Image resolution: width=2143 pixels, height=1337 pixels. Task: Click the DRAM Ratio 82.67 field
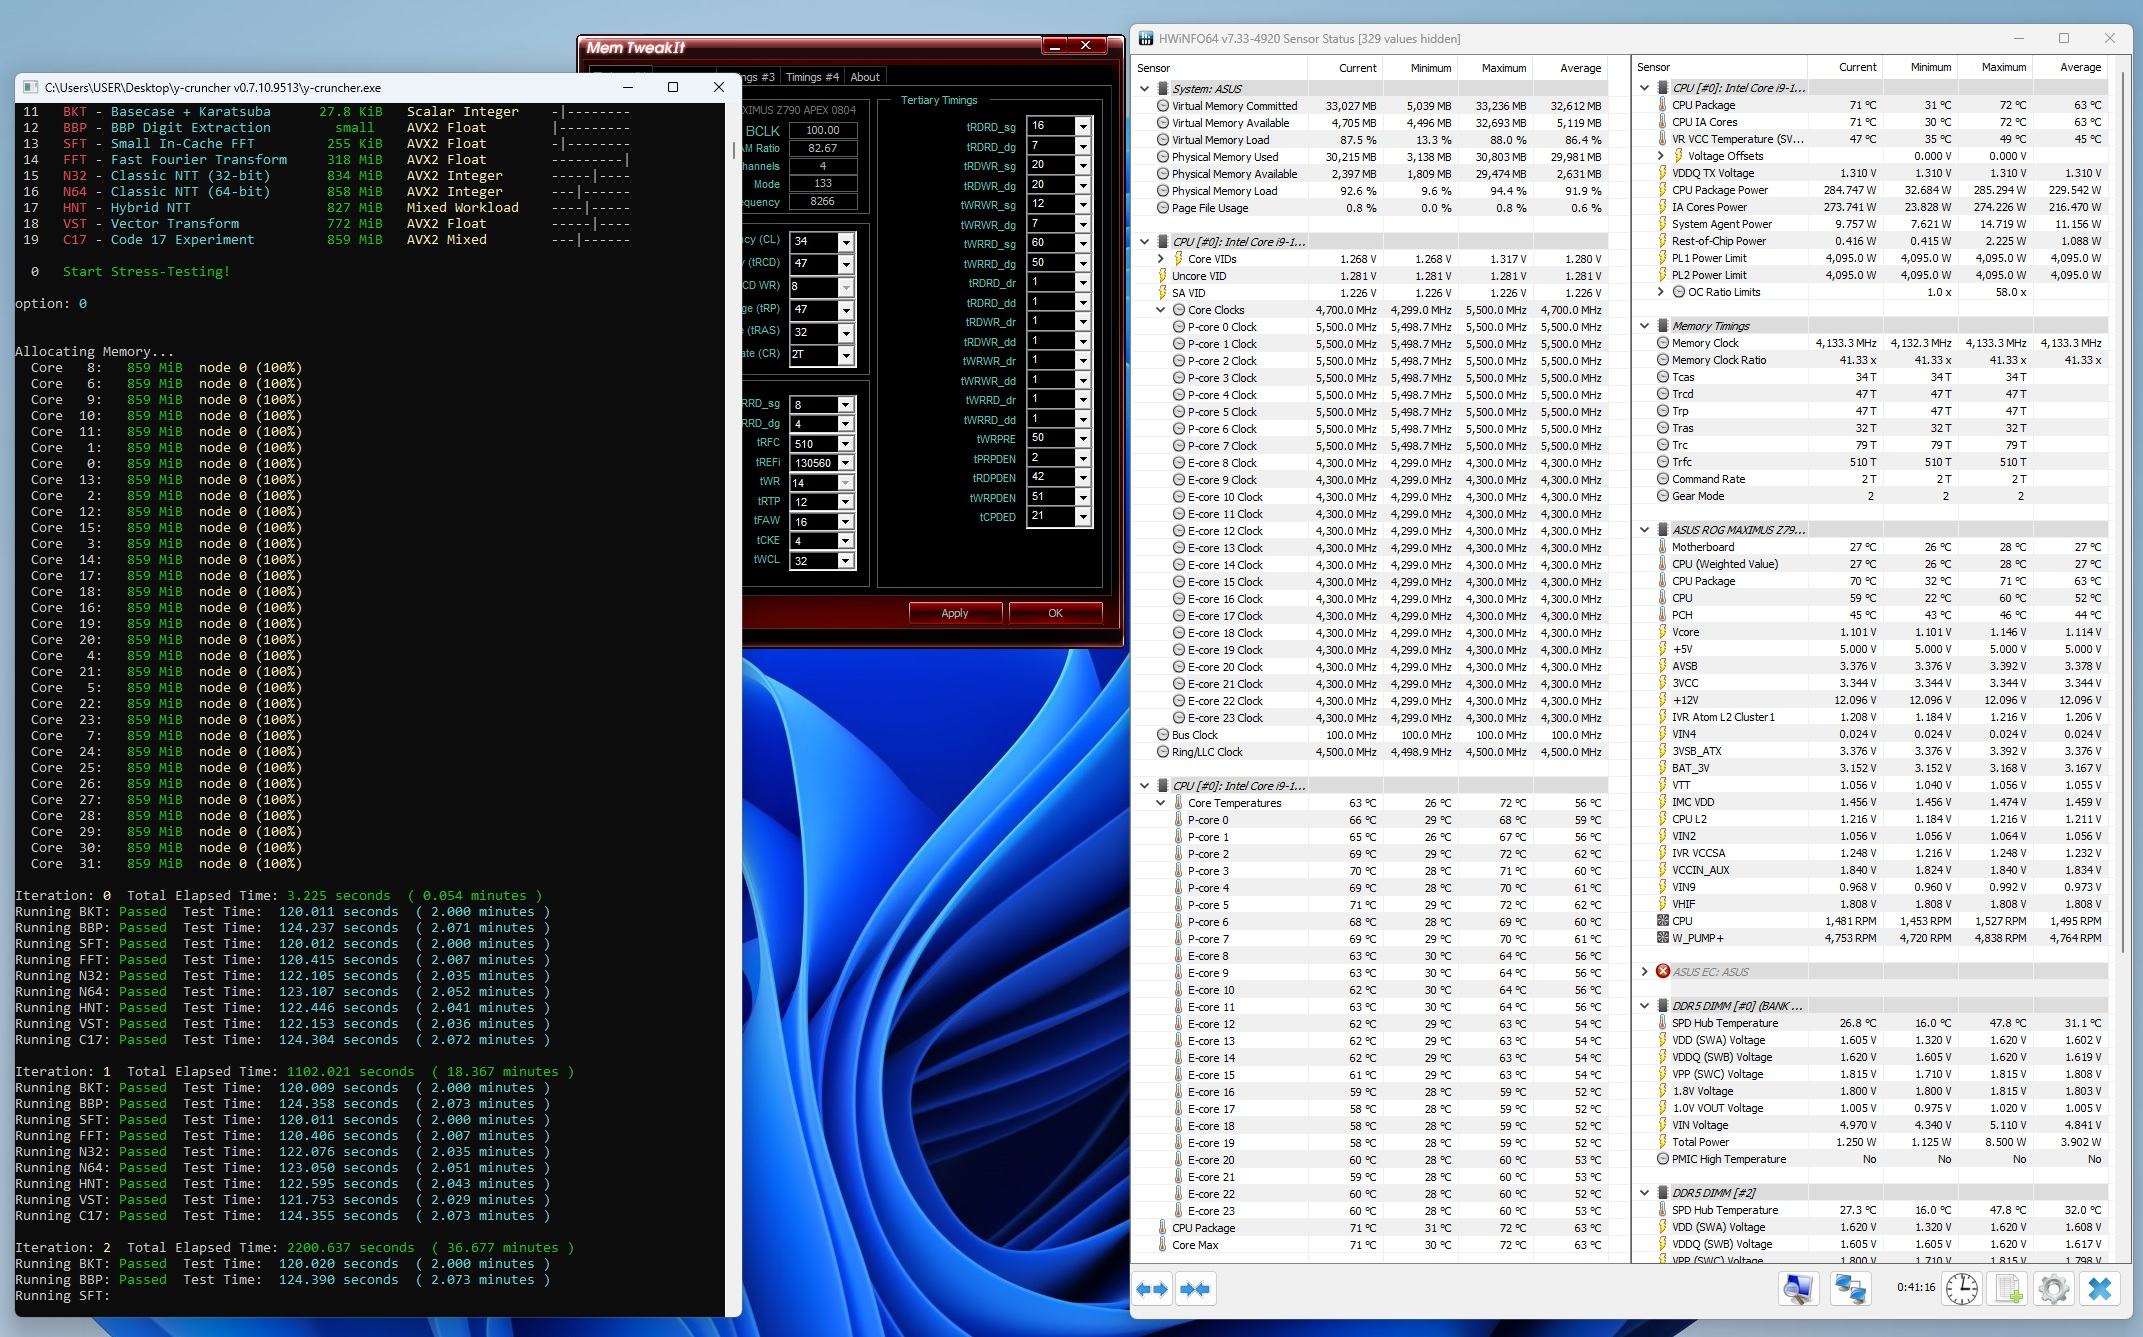tap(823, 148)
